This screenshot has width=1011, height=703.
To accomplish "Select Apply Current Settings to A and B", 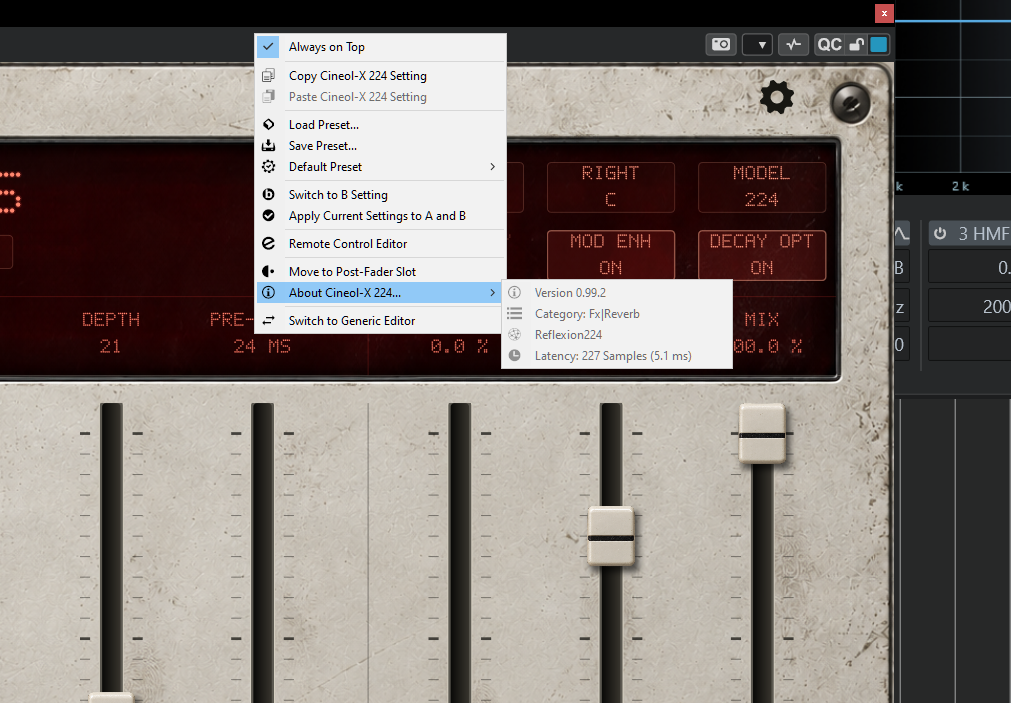I will point(380,216).
